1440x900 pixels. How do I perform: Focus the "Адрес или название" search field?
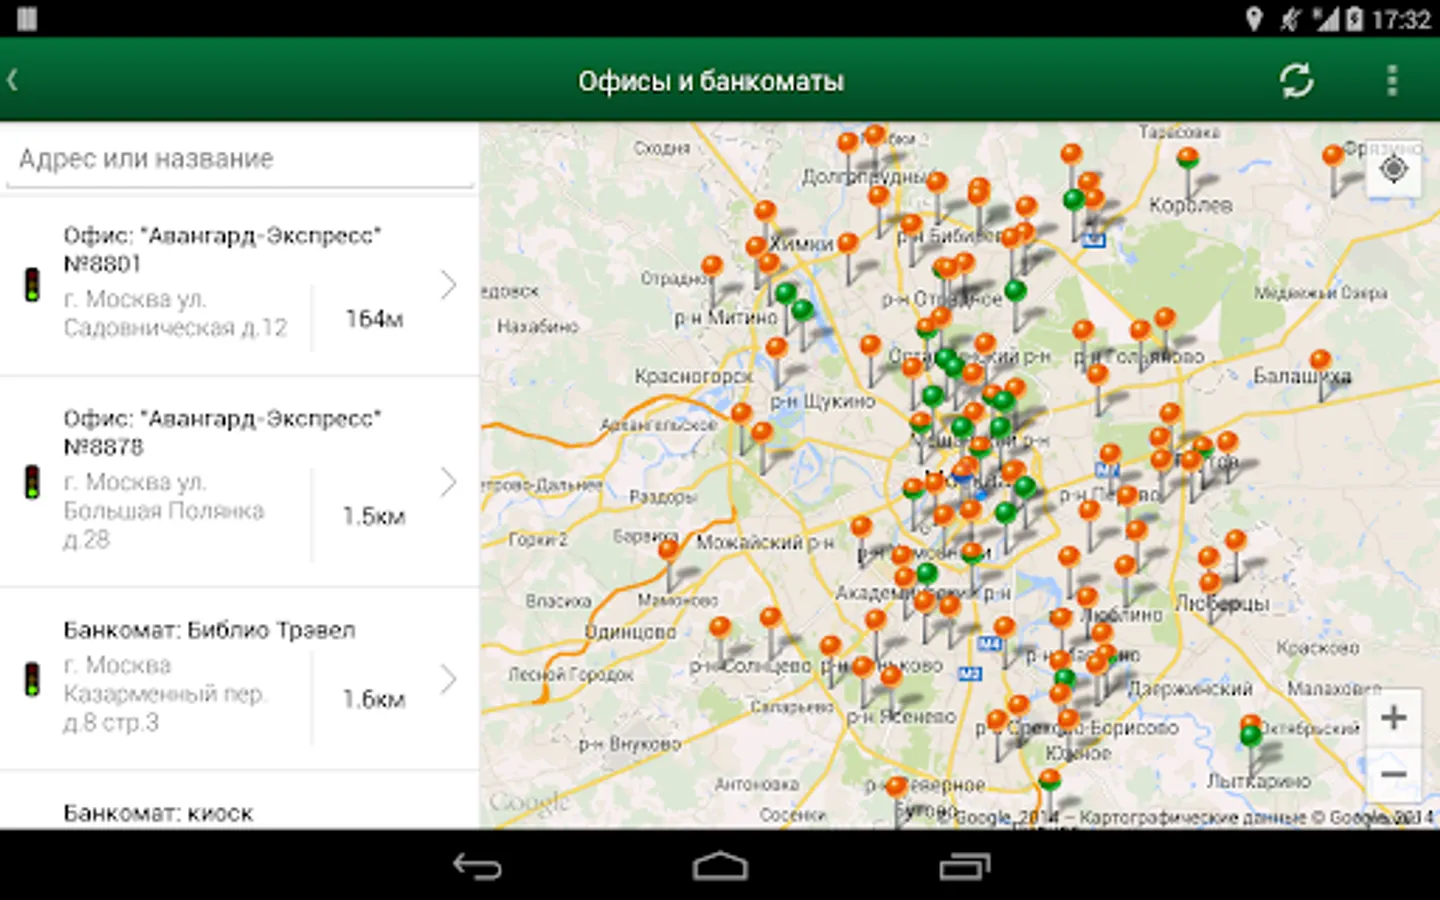point(240,159)
